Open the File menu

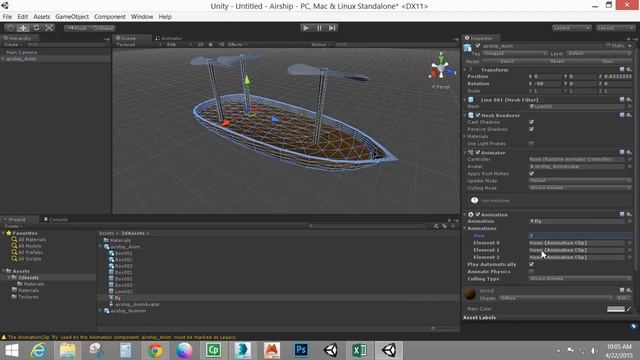point(7,17)
